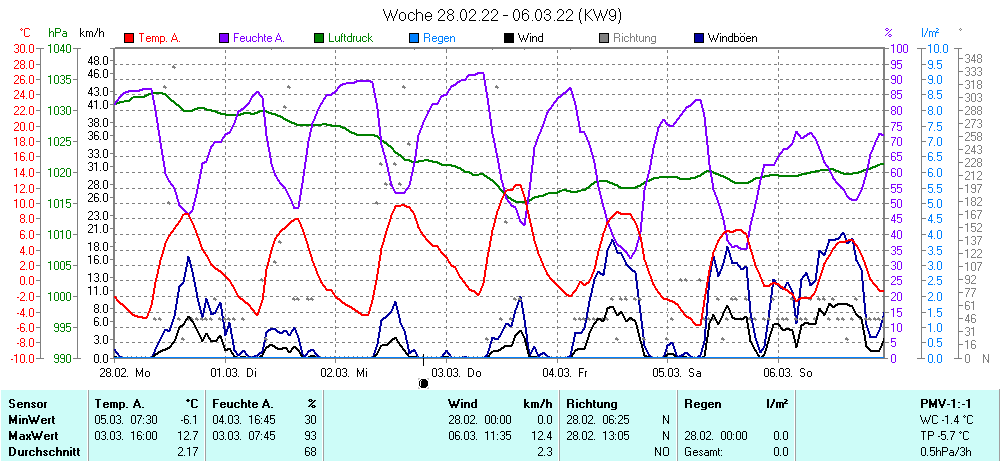Click the purple Feuchte A. legend square
Viewport: 1000px width, 461px height.
coord(223,39)
